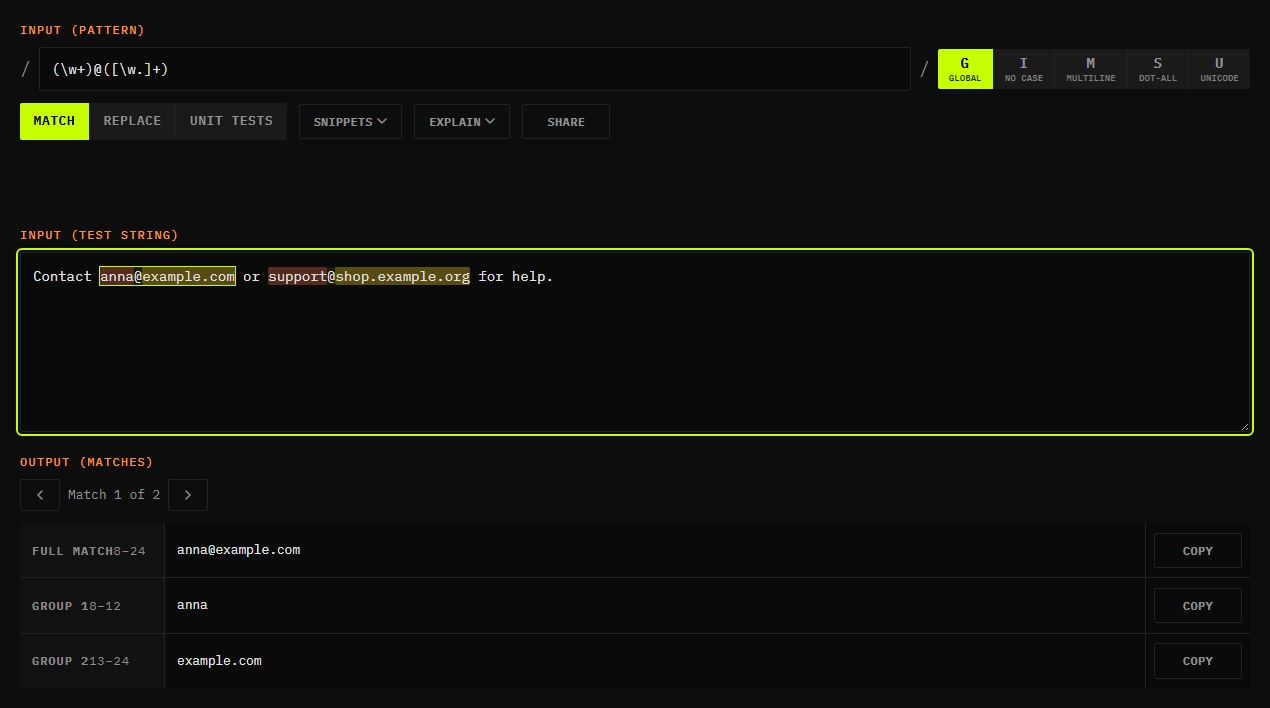Click the Share button

pyautogui.click(x=566, y=121)
